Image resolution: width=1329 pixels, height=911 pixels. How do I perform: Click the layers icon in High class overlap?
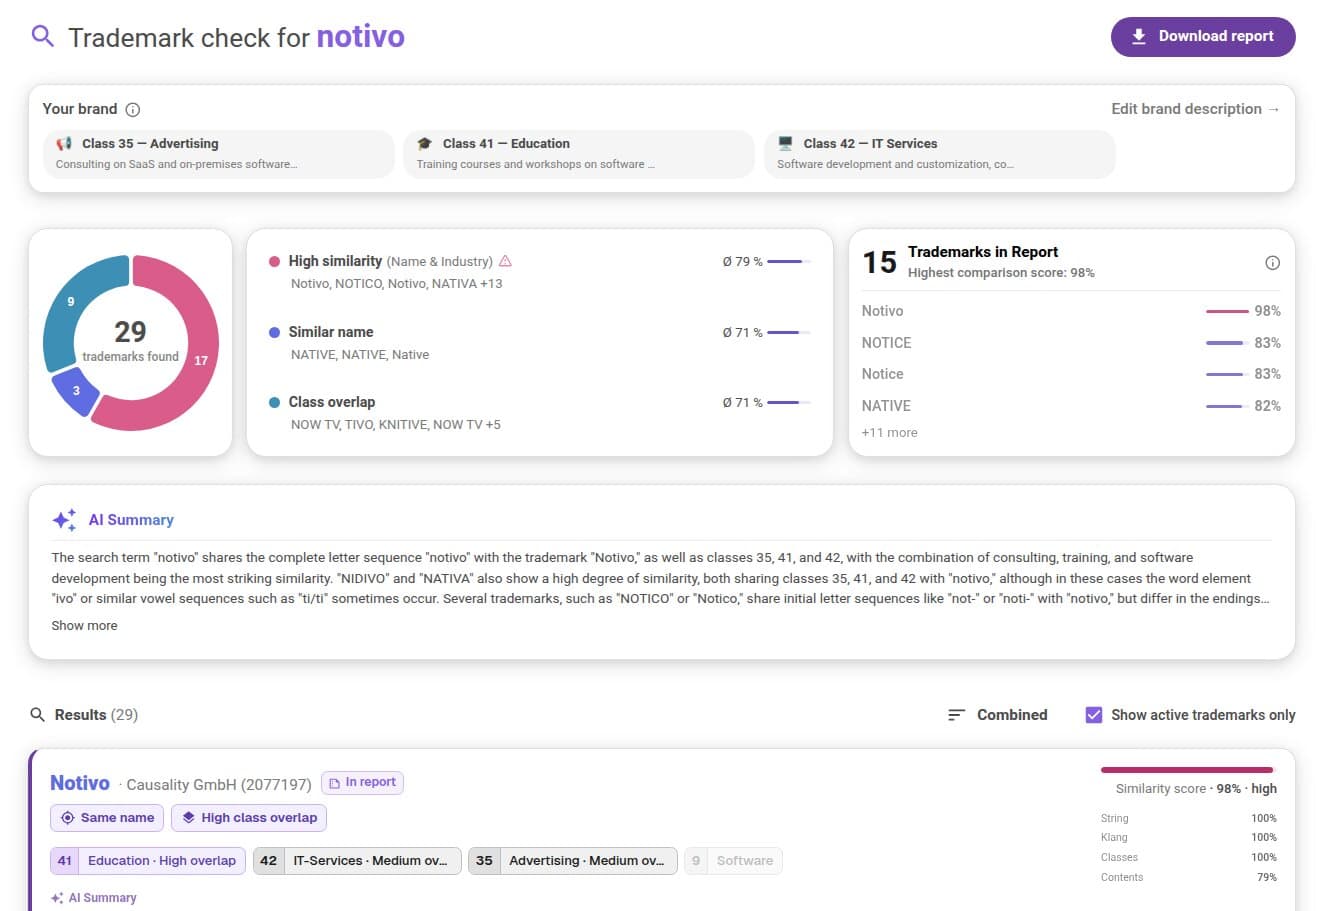(x=188, y=818)
